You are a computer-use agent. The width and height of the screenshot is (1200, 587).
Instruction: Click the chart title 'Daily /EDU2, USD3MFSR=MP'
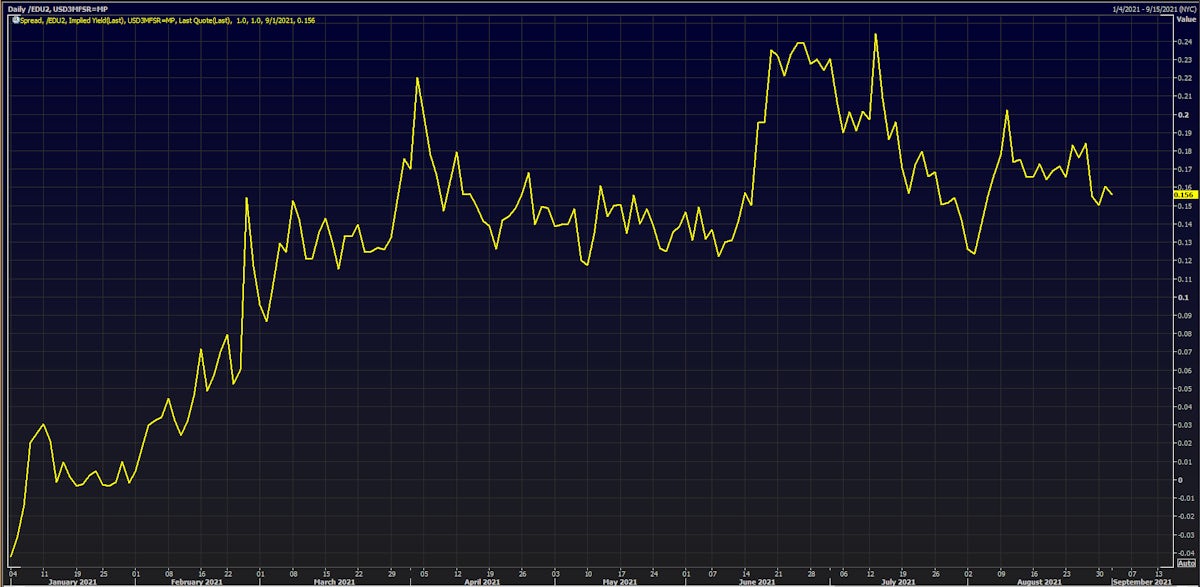[x=57, y=8]
